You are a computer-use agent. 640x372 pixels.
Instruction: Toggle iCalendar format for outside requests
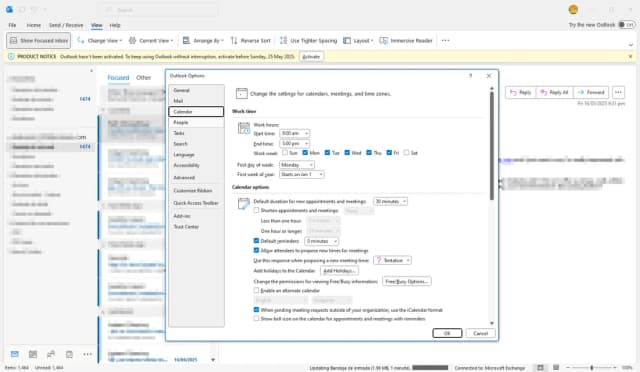pyautogui.click(x=256, y=310)
